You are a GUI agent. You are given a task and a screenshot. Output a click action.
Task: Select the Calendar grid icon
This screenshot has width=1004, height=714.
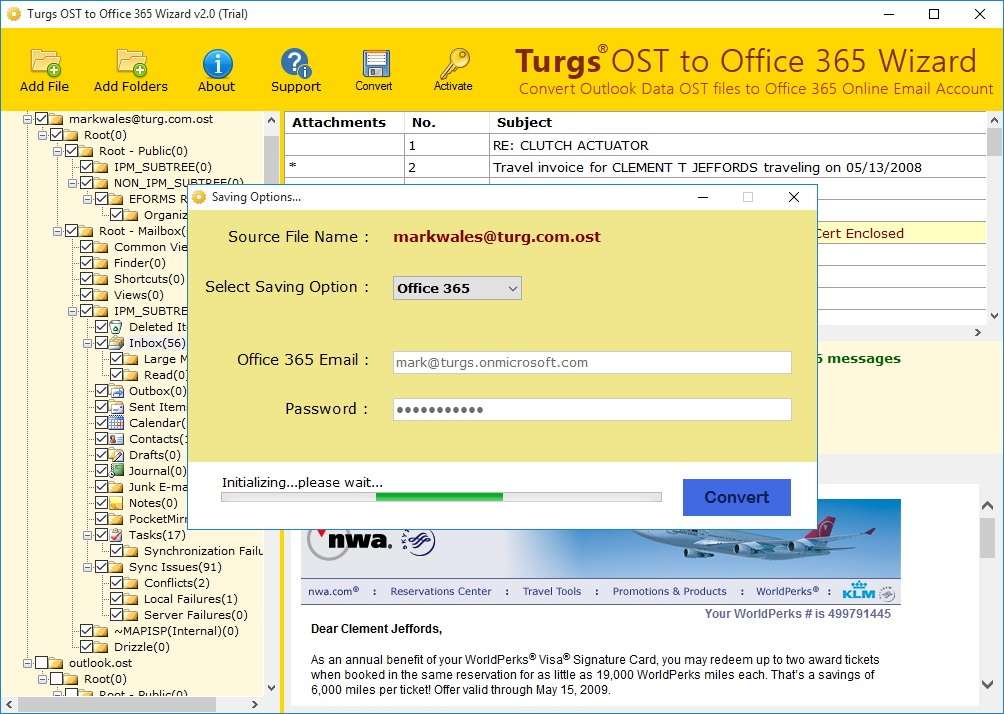[x=117, y=423]
